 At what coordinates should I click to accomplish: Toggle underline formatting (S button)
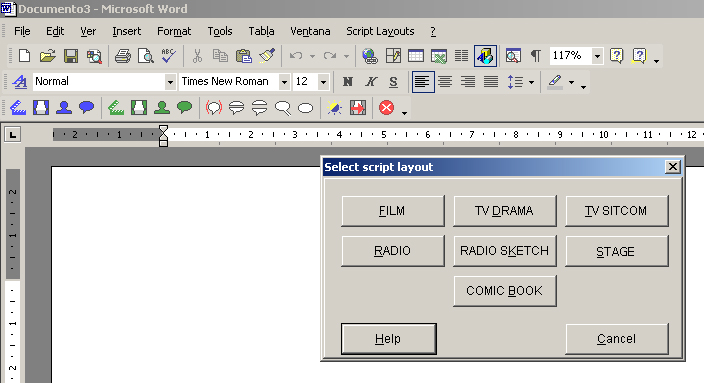pos(393,82)
